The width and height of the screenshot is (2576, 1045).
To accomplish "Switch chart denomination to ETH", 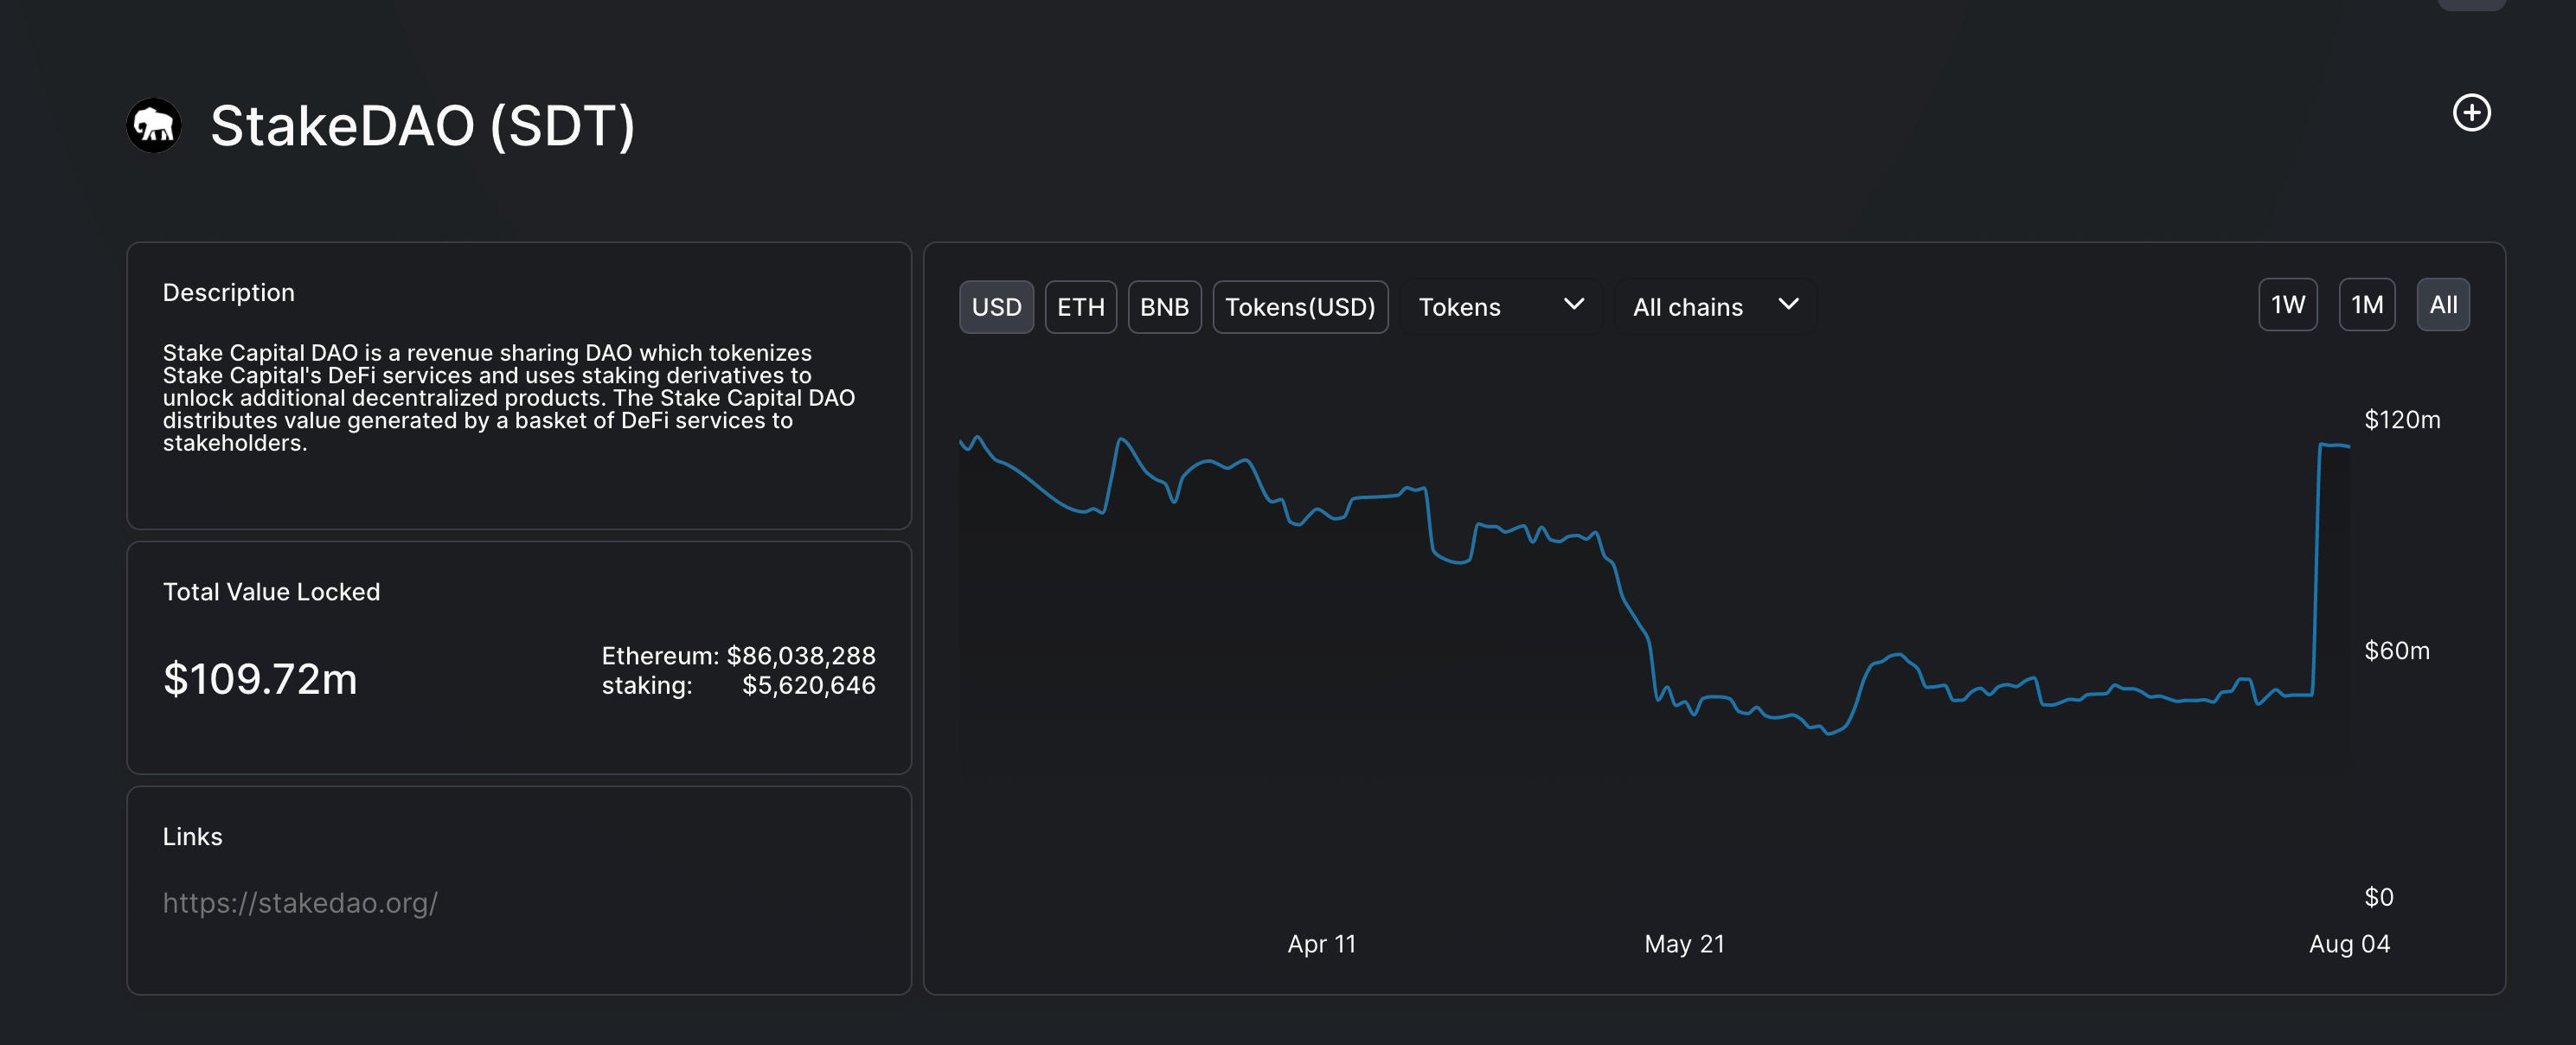I will coord(1080,307).
